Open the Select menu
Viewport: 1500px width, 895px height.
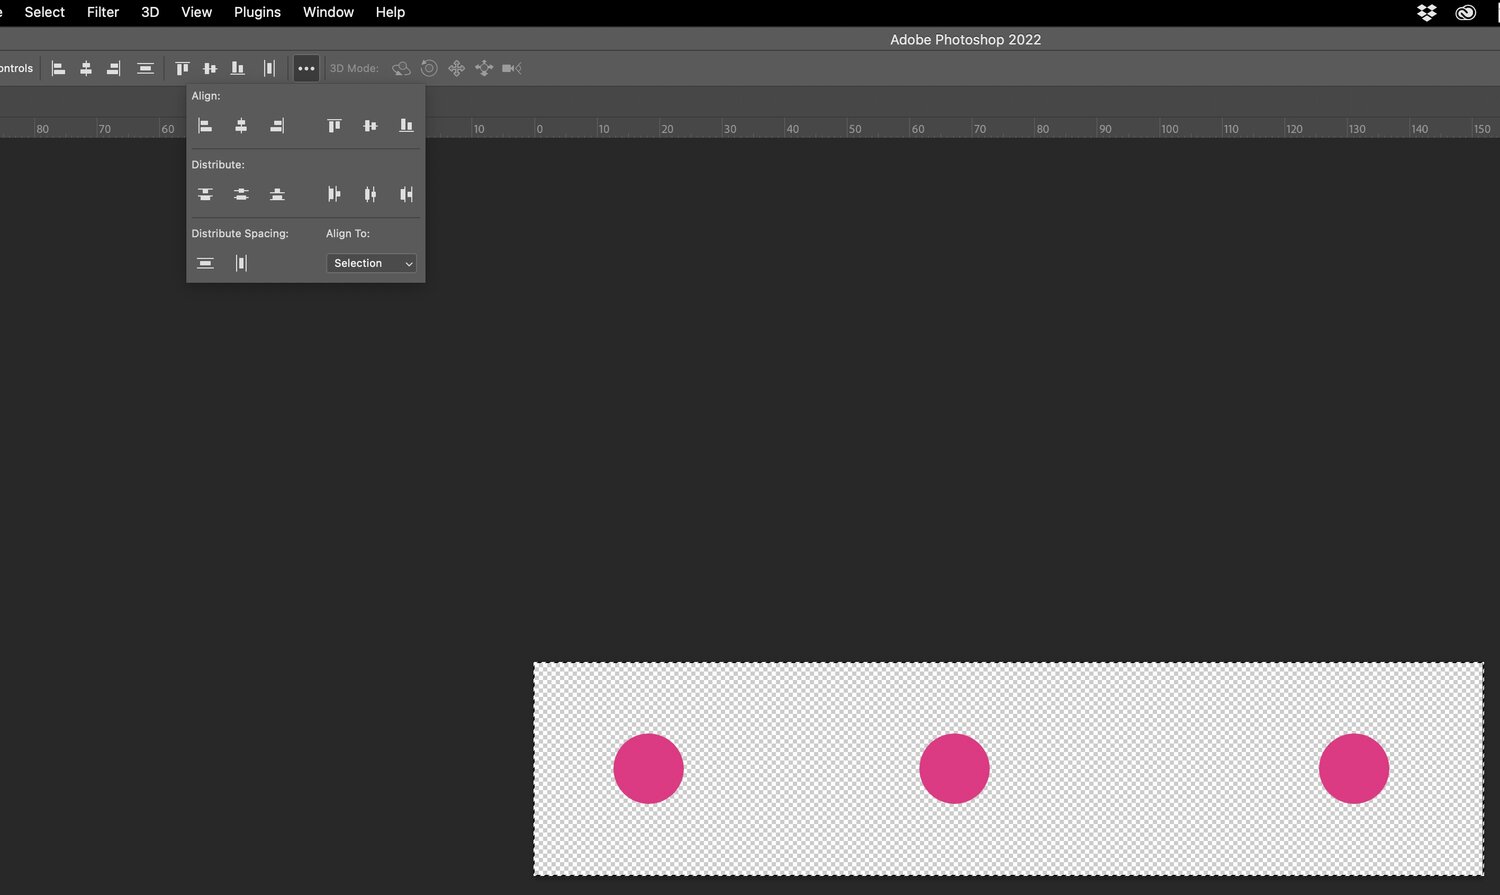(x=45, y=12)
